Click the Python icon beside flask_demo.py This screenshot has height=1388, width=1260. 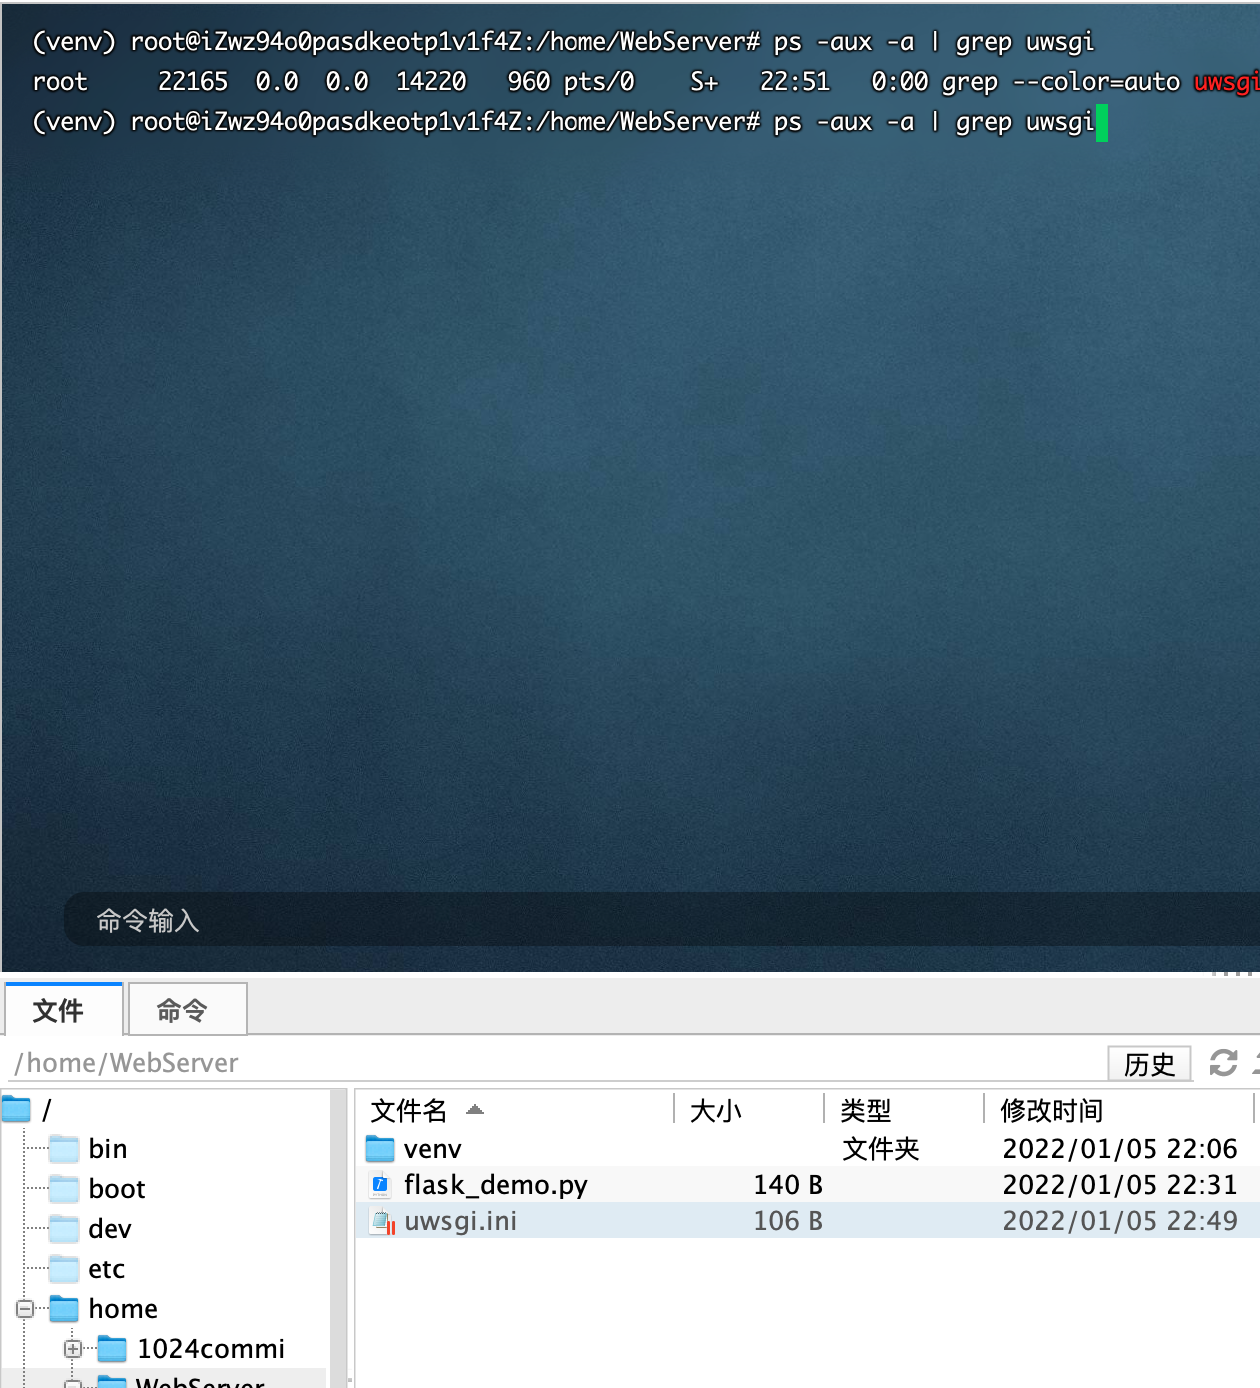380,1184
